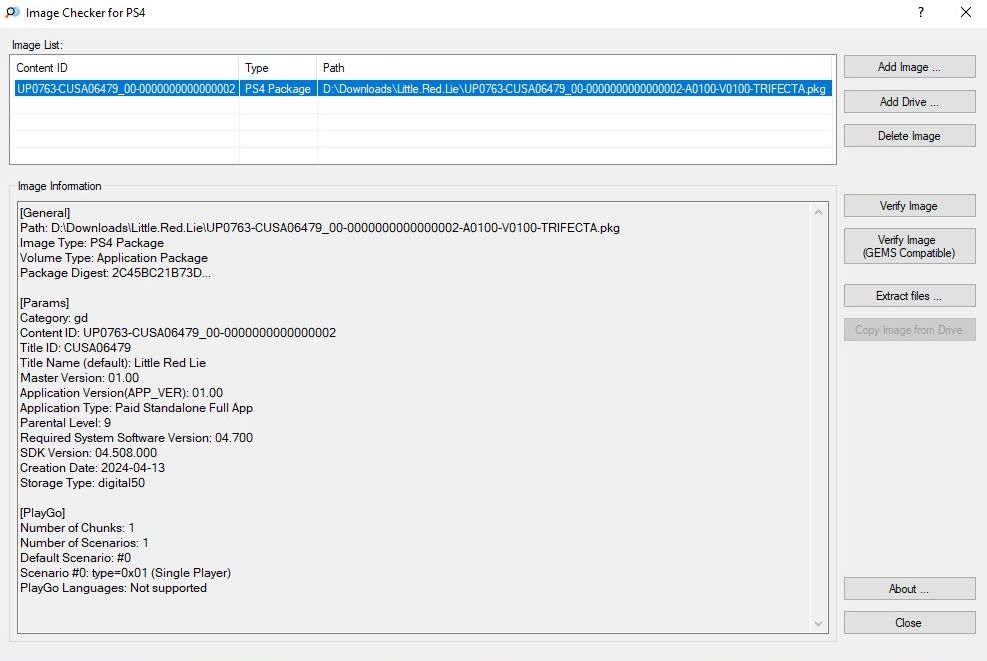Run Verify Image (GEMS Compatible)
Image resolution: width=987 pixels, height=661 pixels.
[x=909, y=246]
